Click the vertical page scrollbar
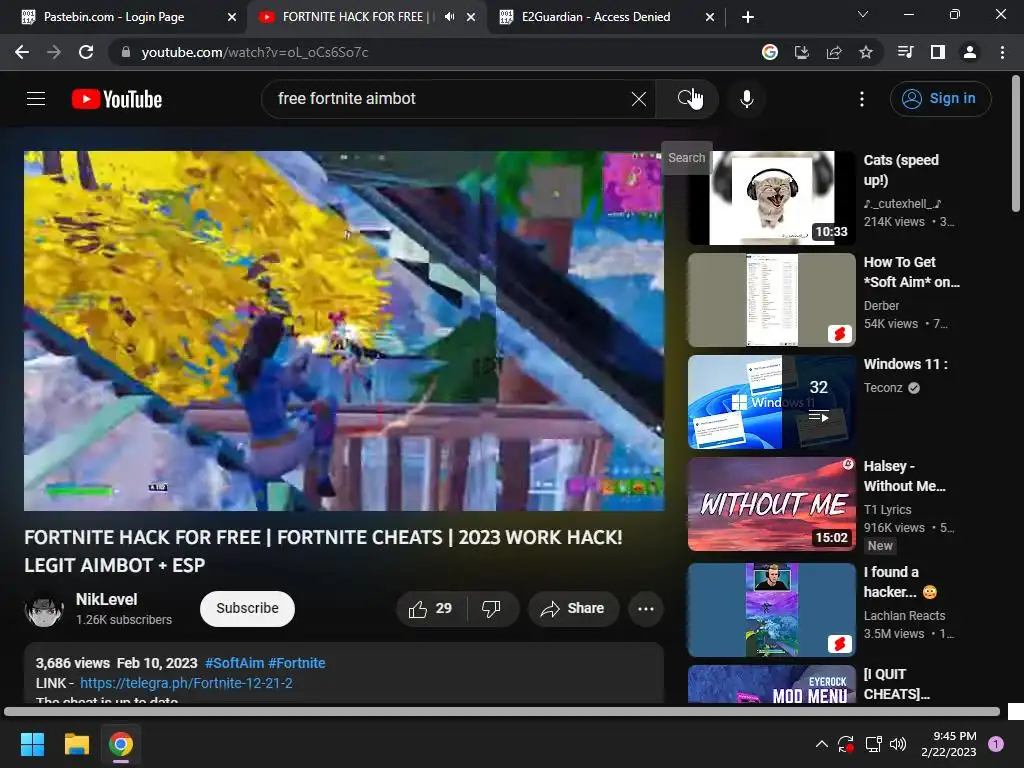This screenshot has height=768, width=1024. [1016, 144]
